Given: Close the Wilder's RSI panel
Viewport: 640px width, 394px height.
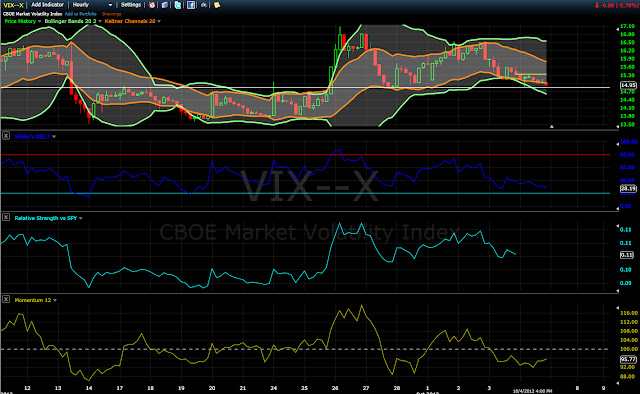Looking at the screenshot, I should [6, 136].
